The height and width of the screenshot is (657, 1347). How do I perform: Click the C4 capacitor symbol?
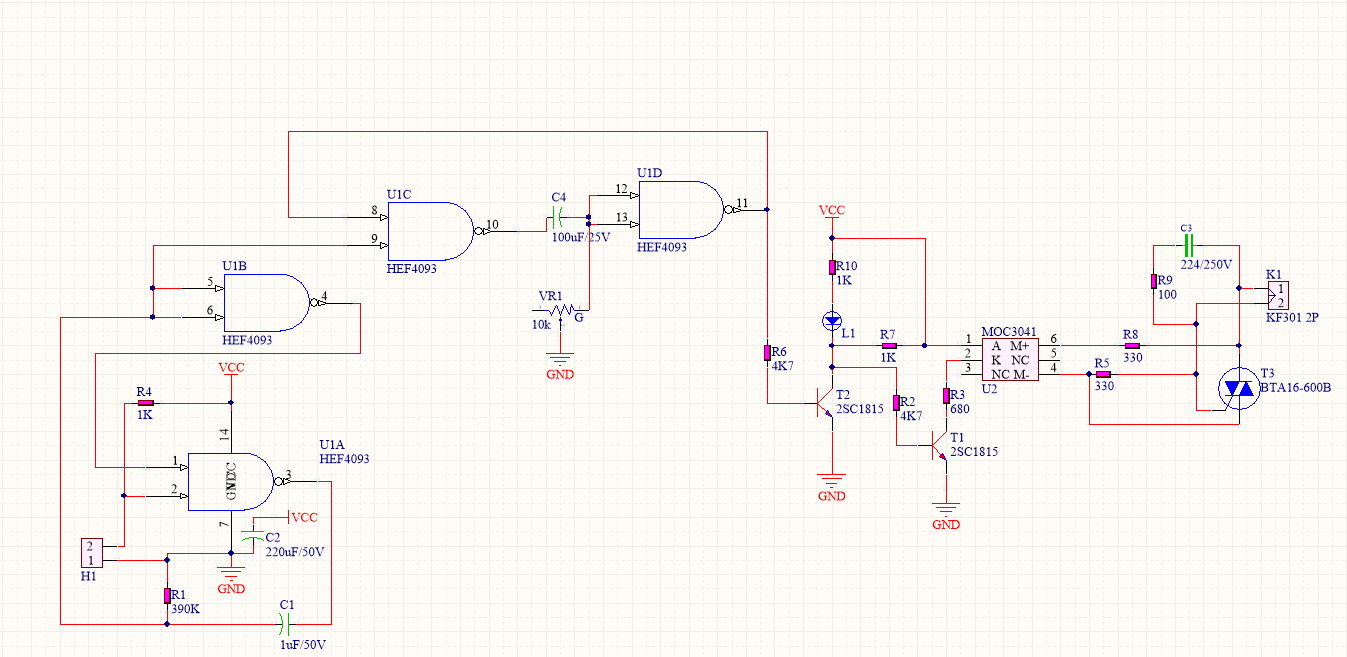click(x=559, y=218)
